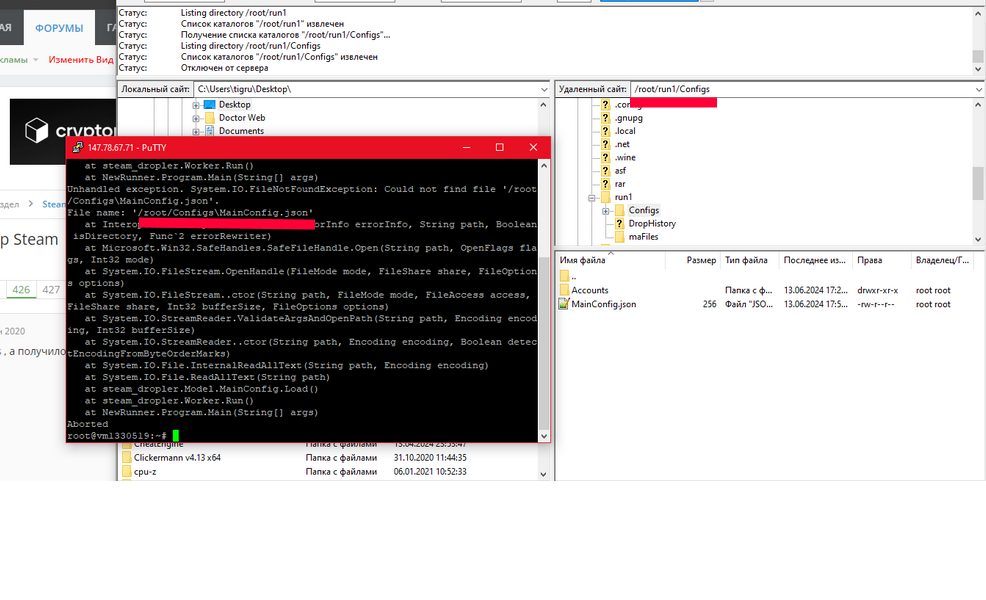The image size is (986, 600).
Task: Select the 'Listing directory /root/run1/Configs' log line
Action: 250,46
